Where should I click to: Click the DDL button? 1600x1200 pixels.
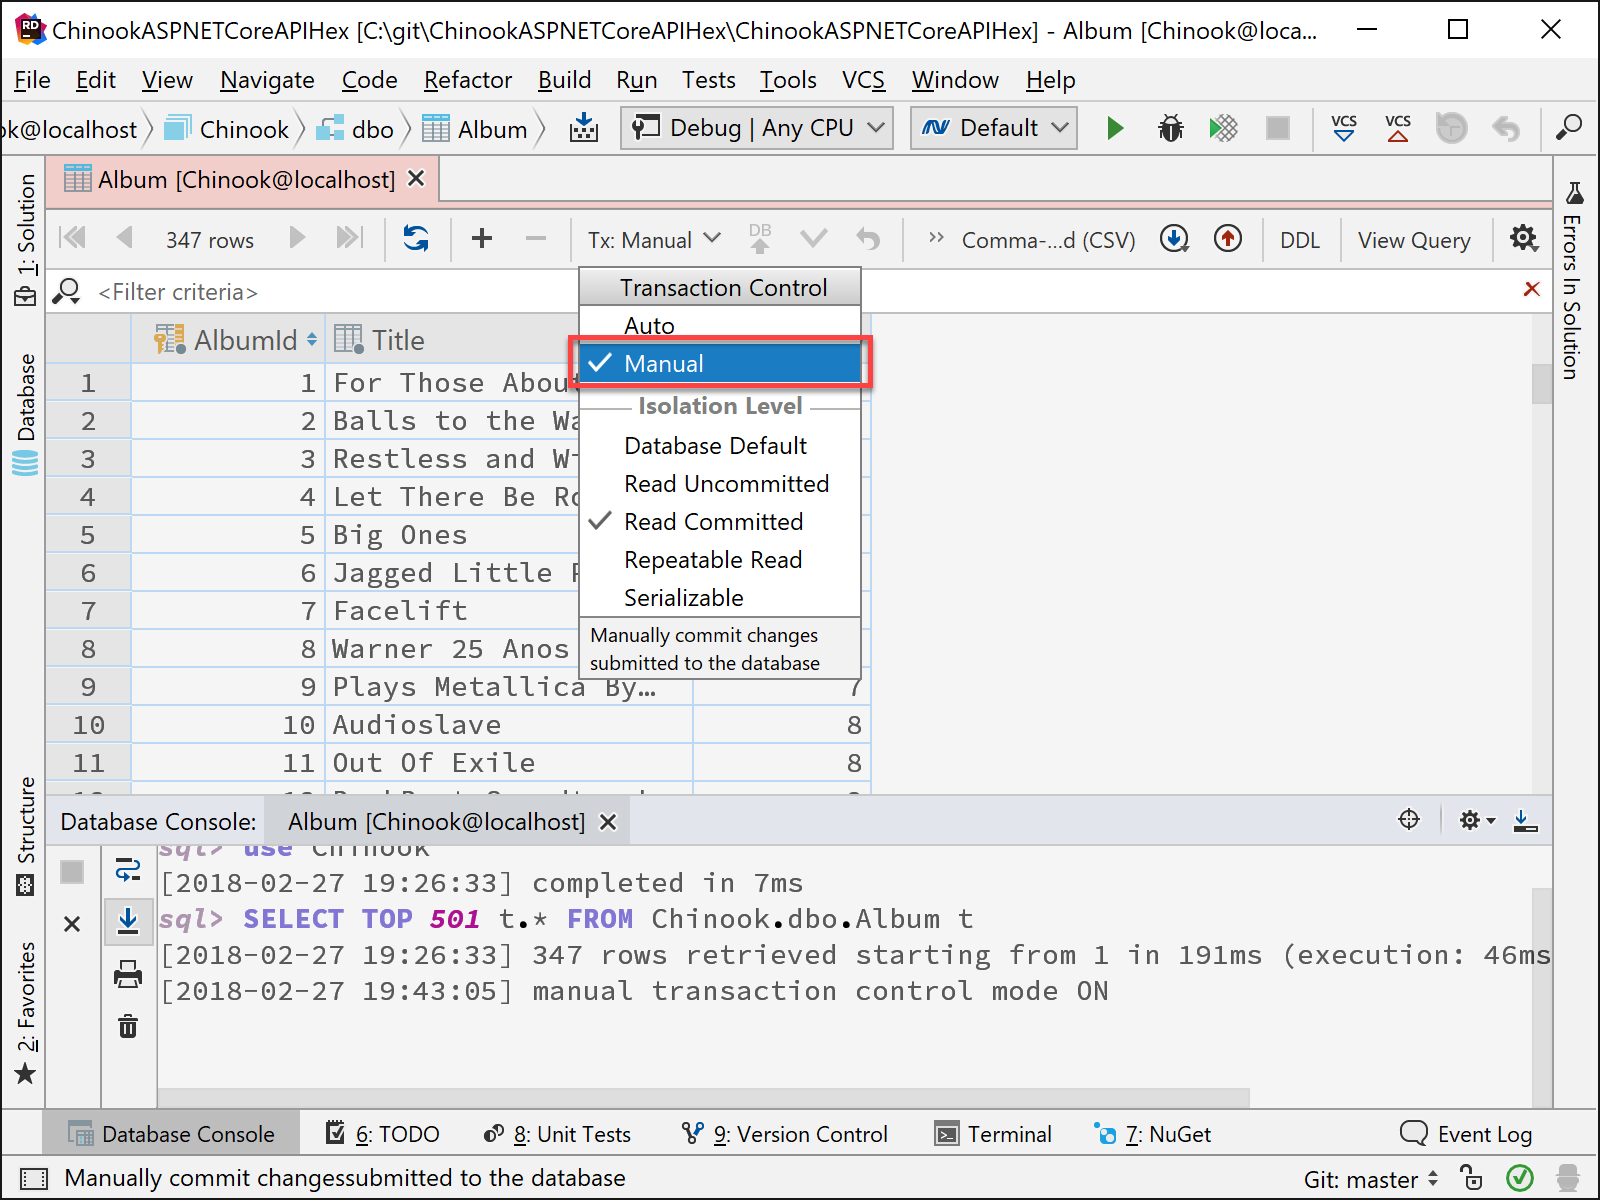[1300, 240]
